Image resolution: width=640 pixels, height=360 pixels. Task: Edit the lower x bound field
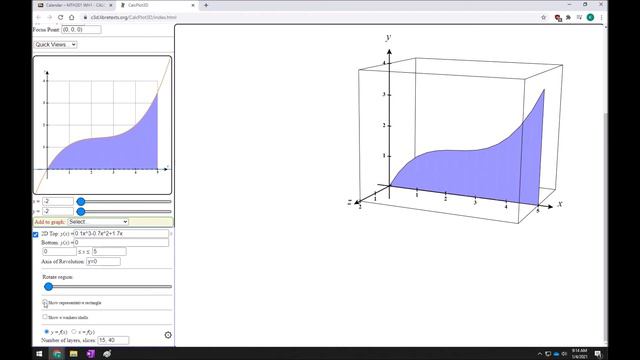click(59, 251)
